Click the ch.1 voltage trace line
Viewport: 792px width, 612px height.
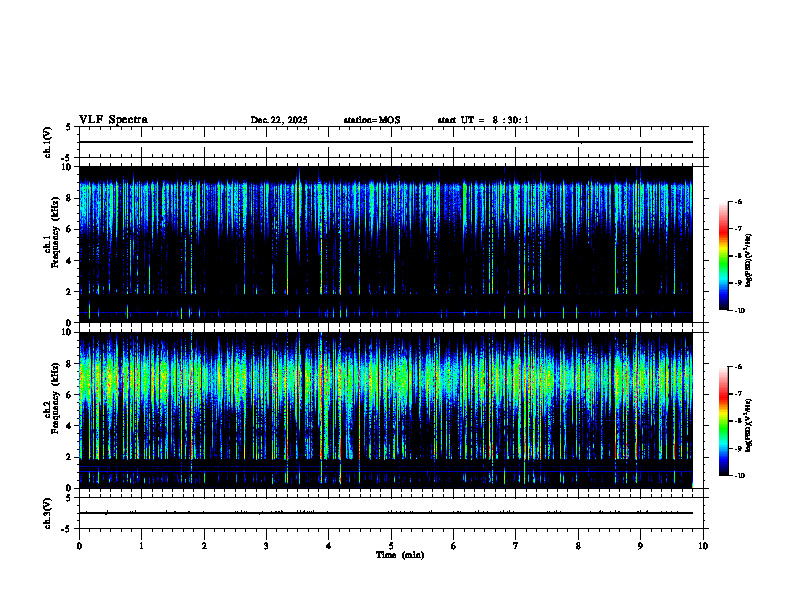coord(386,142)
